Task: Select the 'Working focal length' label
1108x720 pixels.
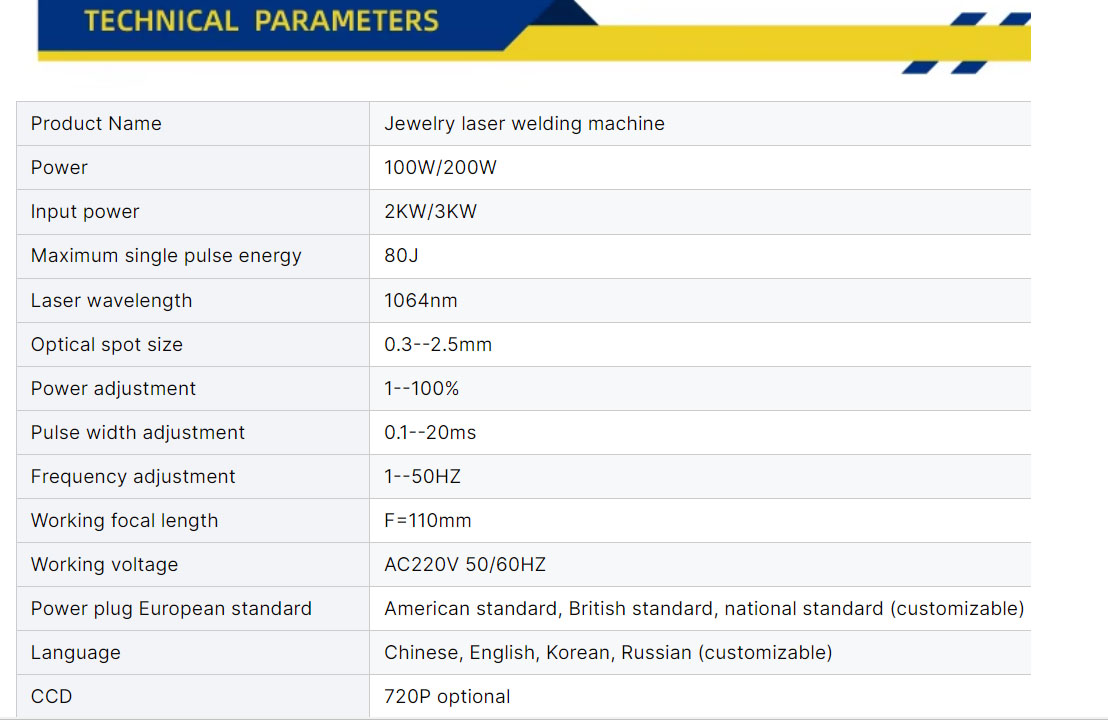Action: pyautogui.click(x=124, y=521)
